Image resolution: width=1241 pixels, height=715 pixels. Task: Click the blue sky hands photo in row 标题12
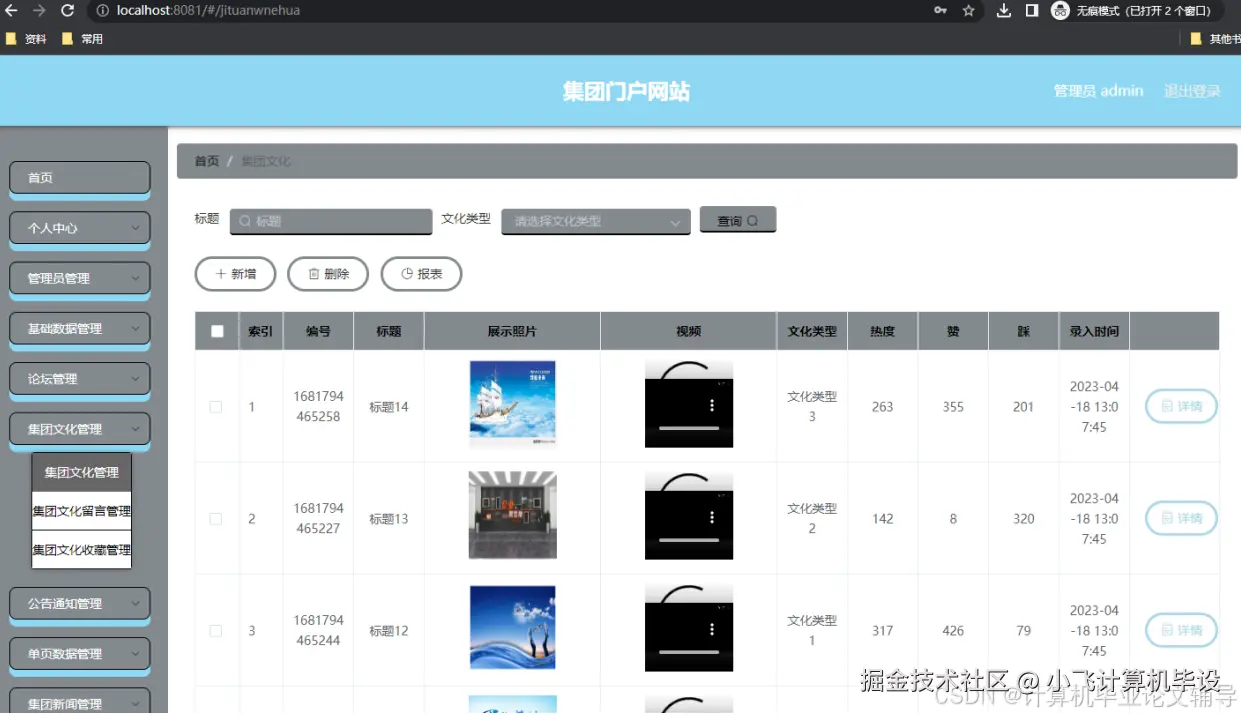pyautogui.click(x=513, y=628)
